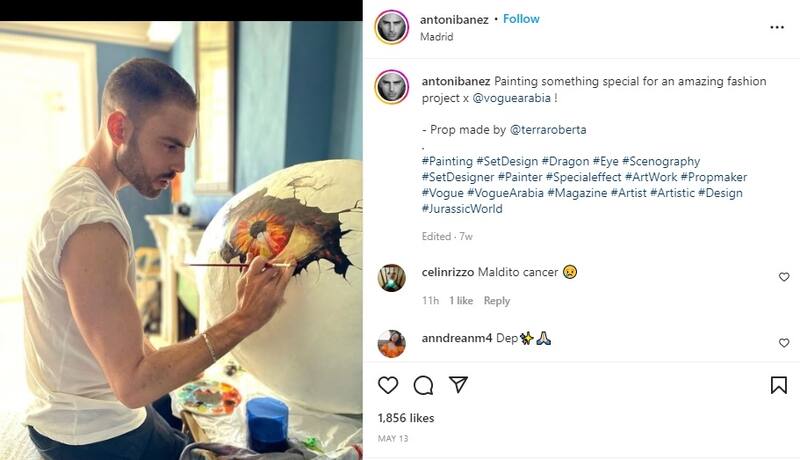View celinrizzo's profile avatar

tap(391, 277)
